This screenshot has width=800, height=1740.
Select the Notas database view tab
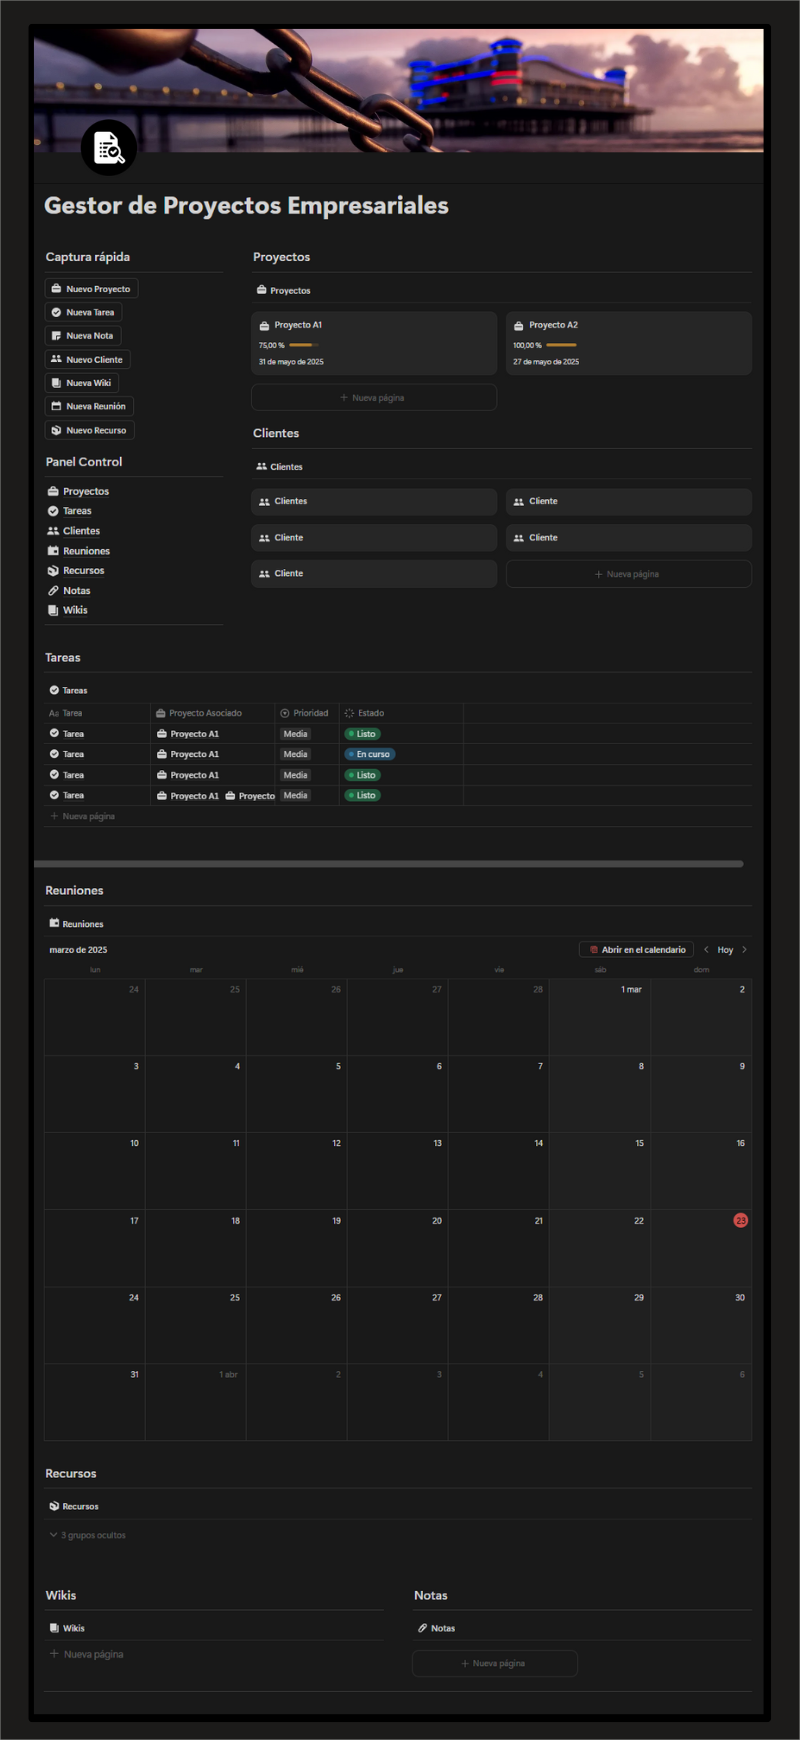pos(436,1629)
